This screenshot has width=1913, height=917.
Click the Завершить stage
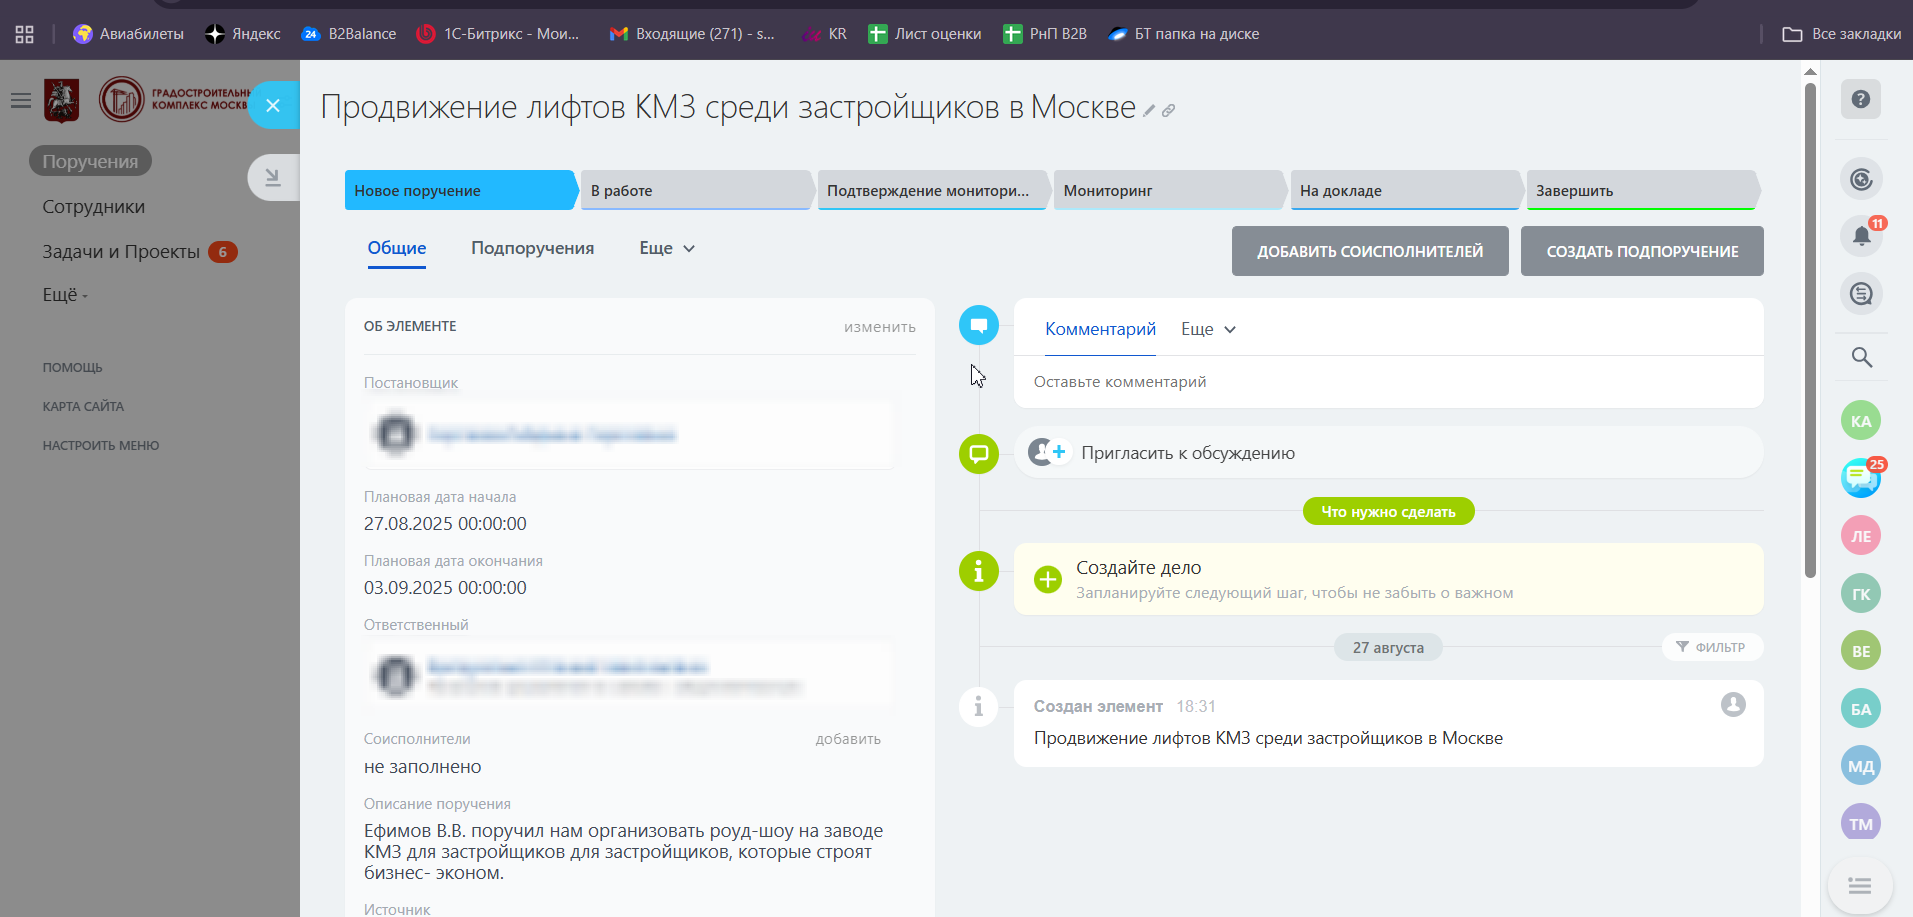(1642, 190)
